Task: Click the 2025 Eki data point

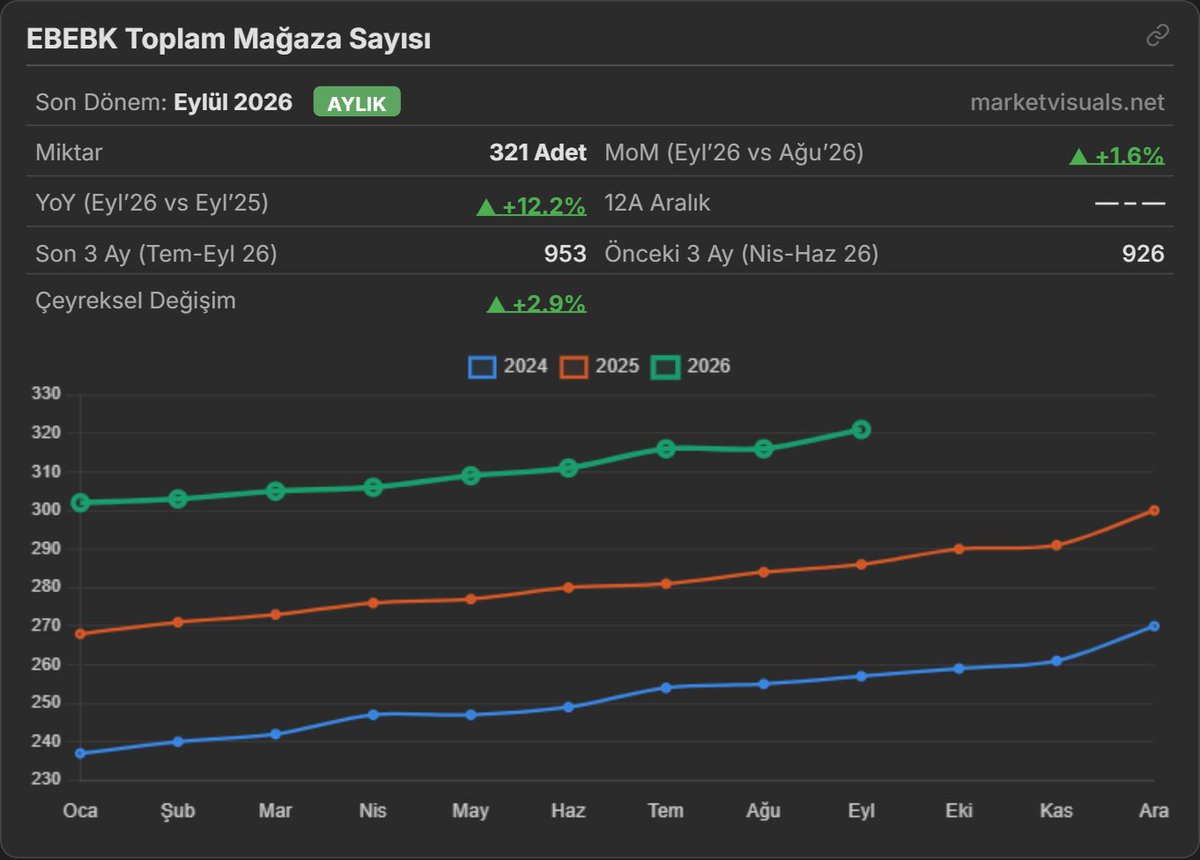Action: pyautogui.click(x=959, y=549)
